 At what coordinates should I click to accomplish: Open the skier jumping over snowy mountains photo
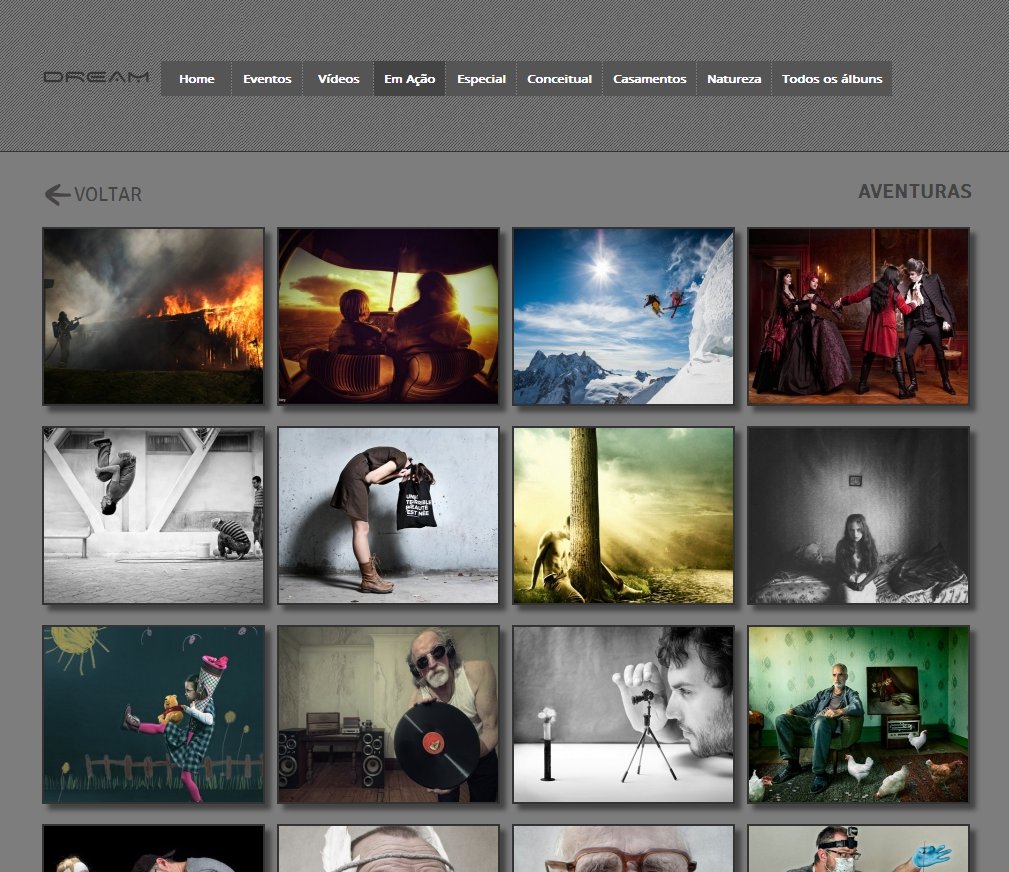click(623, 316)
